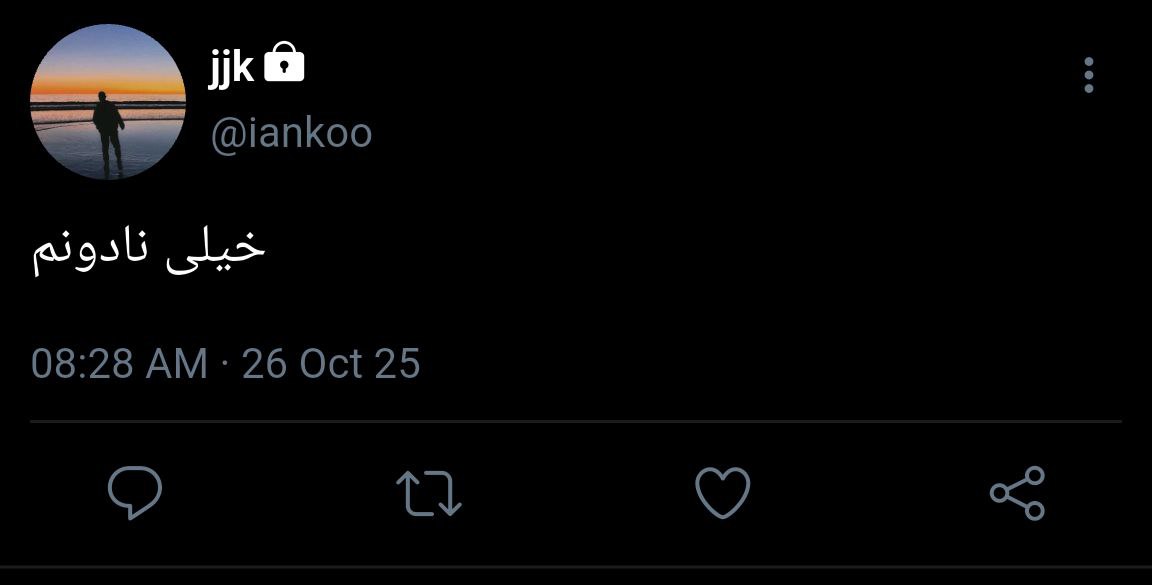
Task: Open the profile via display name jjk
Action: coord(231,68)
